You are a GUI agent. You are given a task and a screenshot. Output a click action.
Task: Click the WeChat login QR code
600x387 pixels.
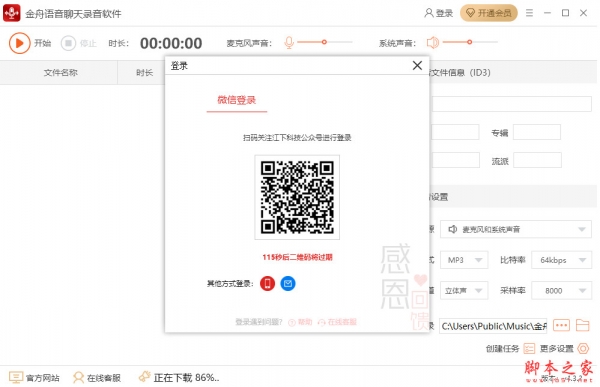(x=297, y=197)
